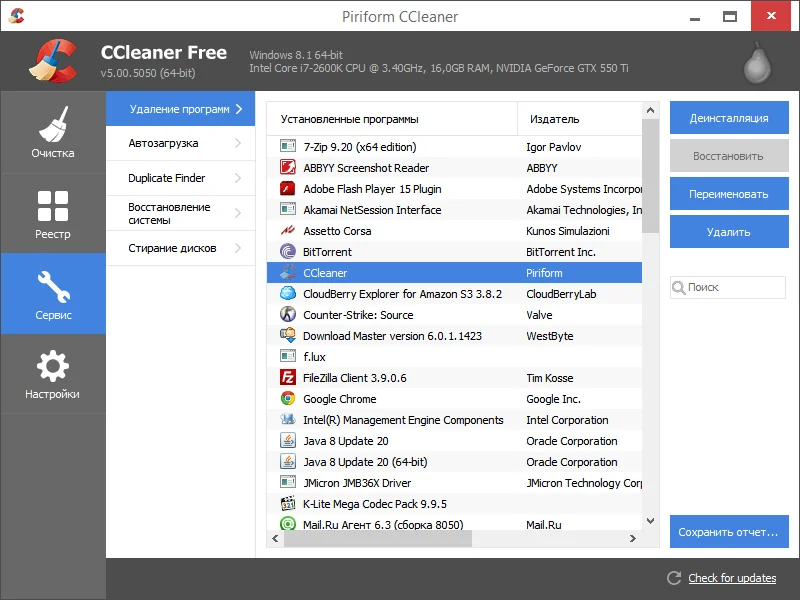Screen dimensions: 800x600
Task: Click the JMicron JMB36X Driver icon
Action: 288,482
